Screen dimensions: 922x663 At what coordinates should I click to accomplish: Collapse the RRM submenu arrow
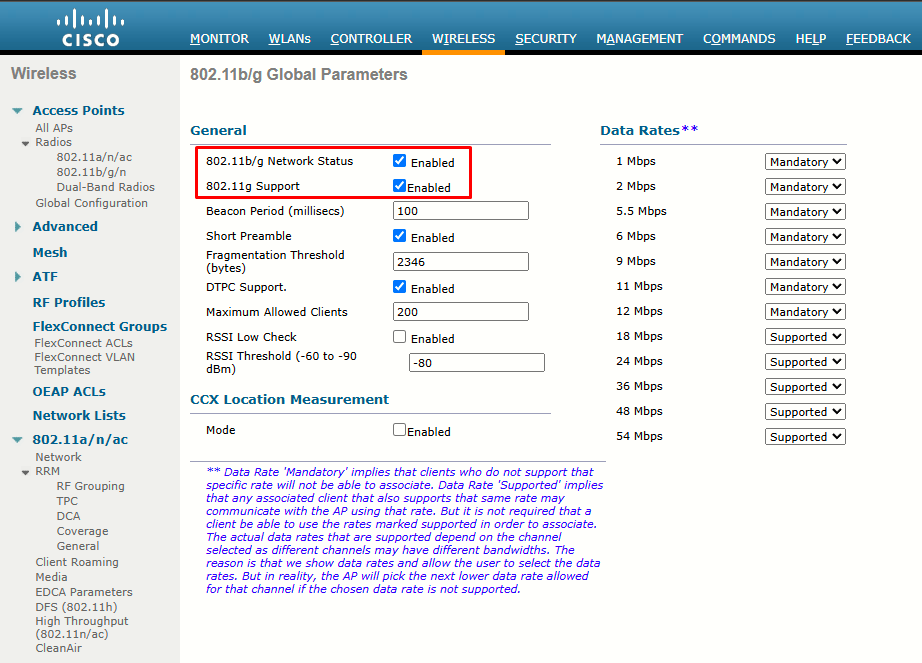pos(25,473)
